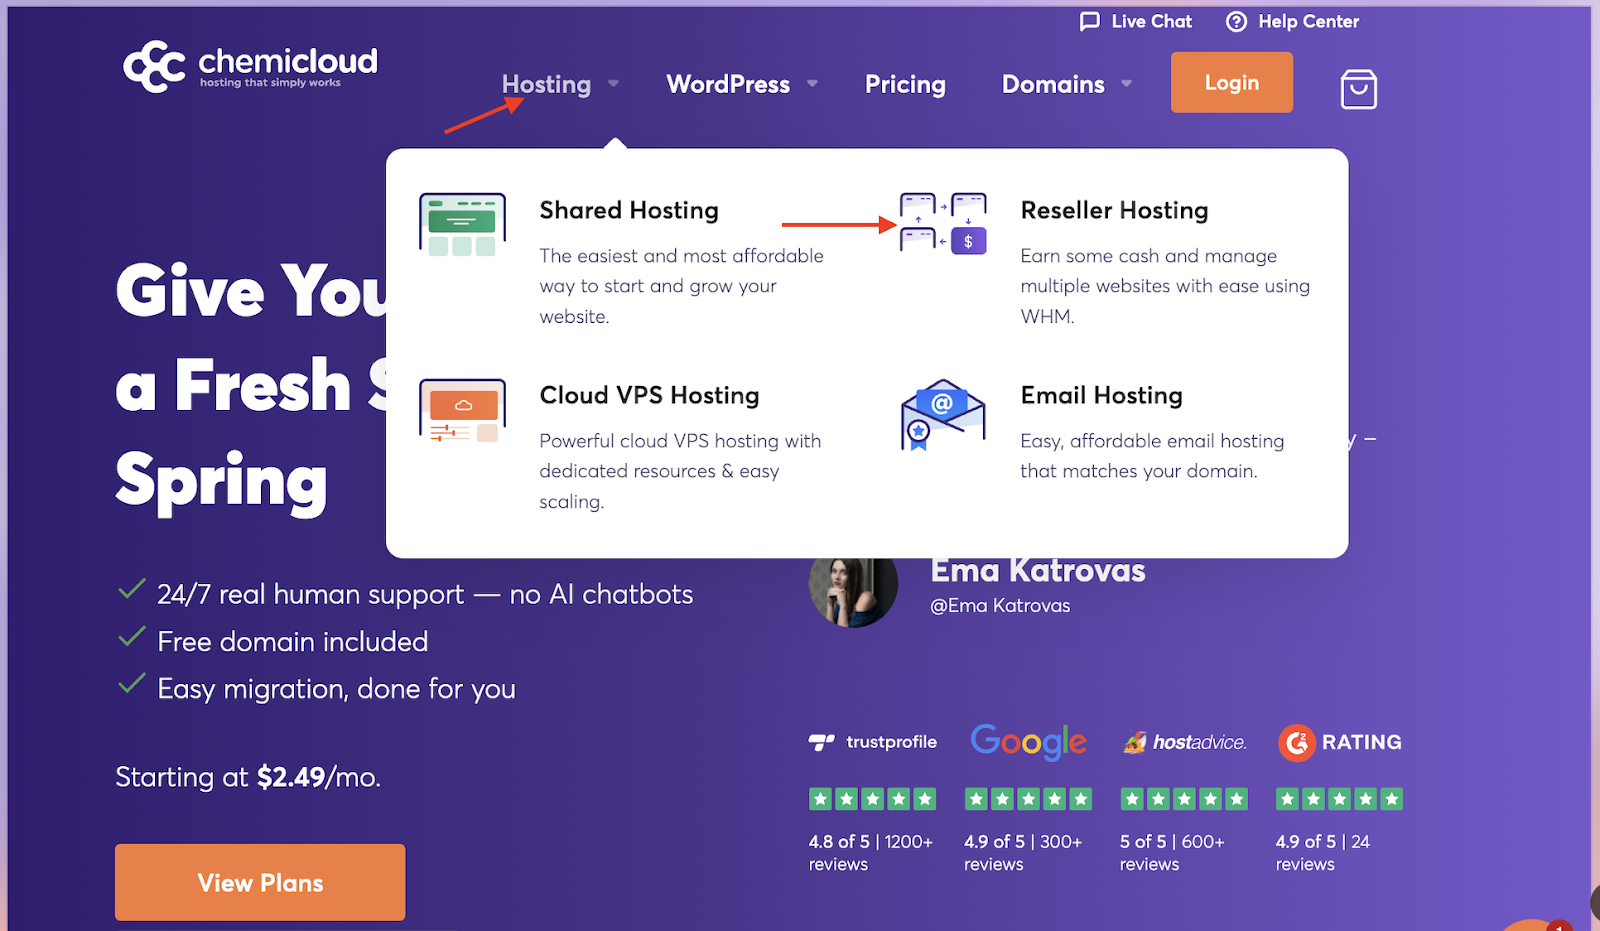The width and height of the screenshot is (1600, 931).
Task: Click the hostadvice logo
Action: (1185, 742)
